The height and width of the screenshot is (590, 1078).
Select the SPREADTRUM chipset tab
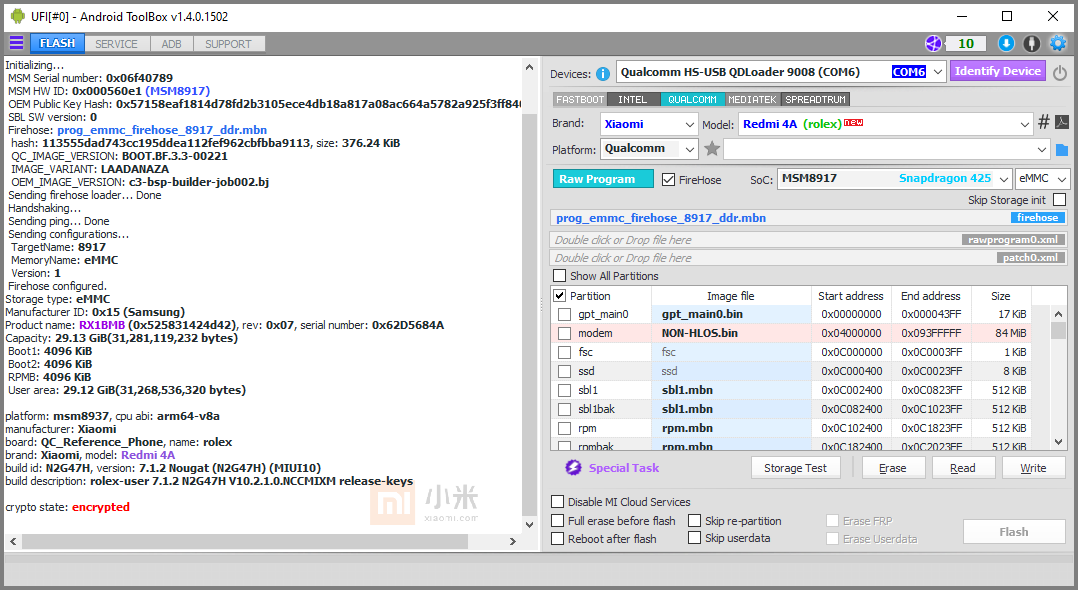[815, 100]
